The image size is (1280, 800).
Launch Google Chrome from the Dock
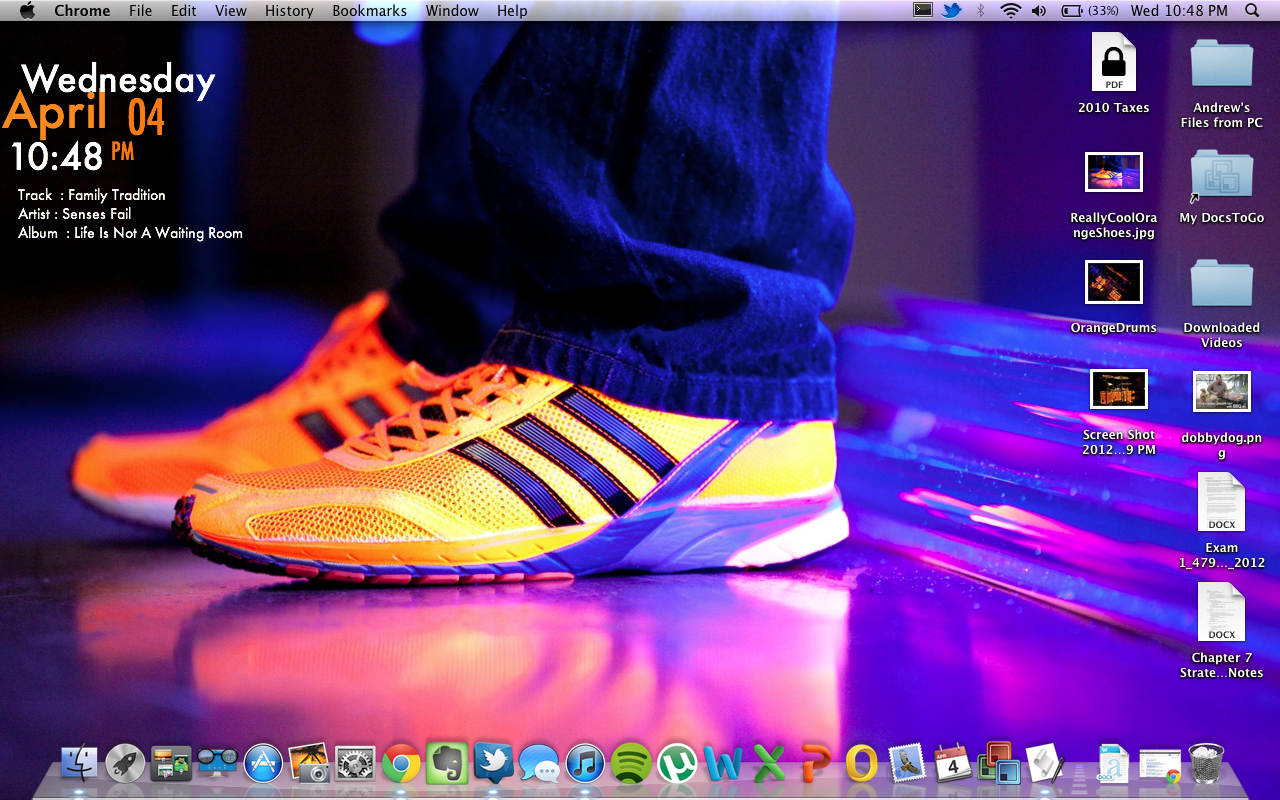[401, 764]
